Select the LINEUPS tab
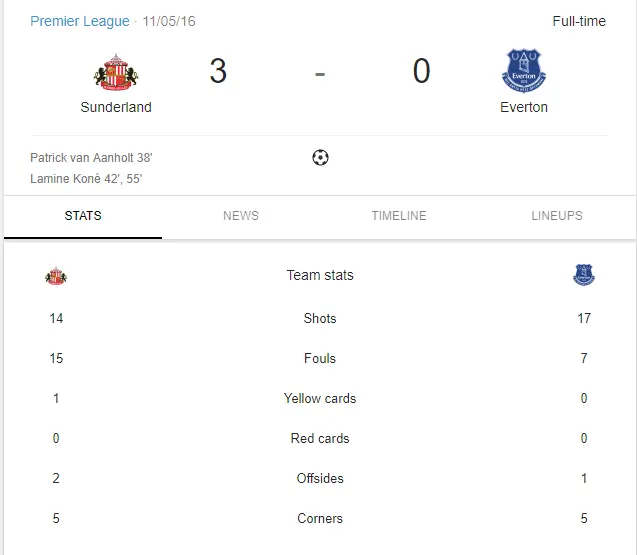637x555 pixels. [x=557, y=216]
